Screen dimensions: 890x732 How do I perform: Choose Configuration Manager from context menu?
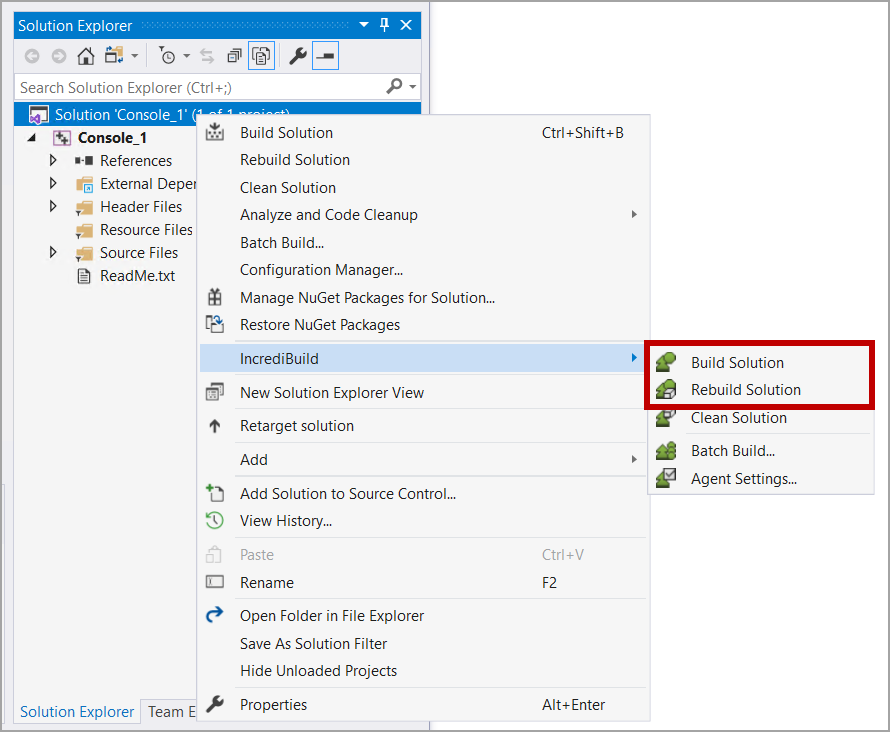tap(321, 270)
